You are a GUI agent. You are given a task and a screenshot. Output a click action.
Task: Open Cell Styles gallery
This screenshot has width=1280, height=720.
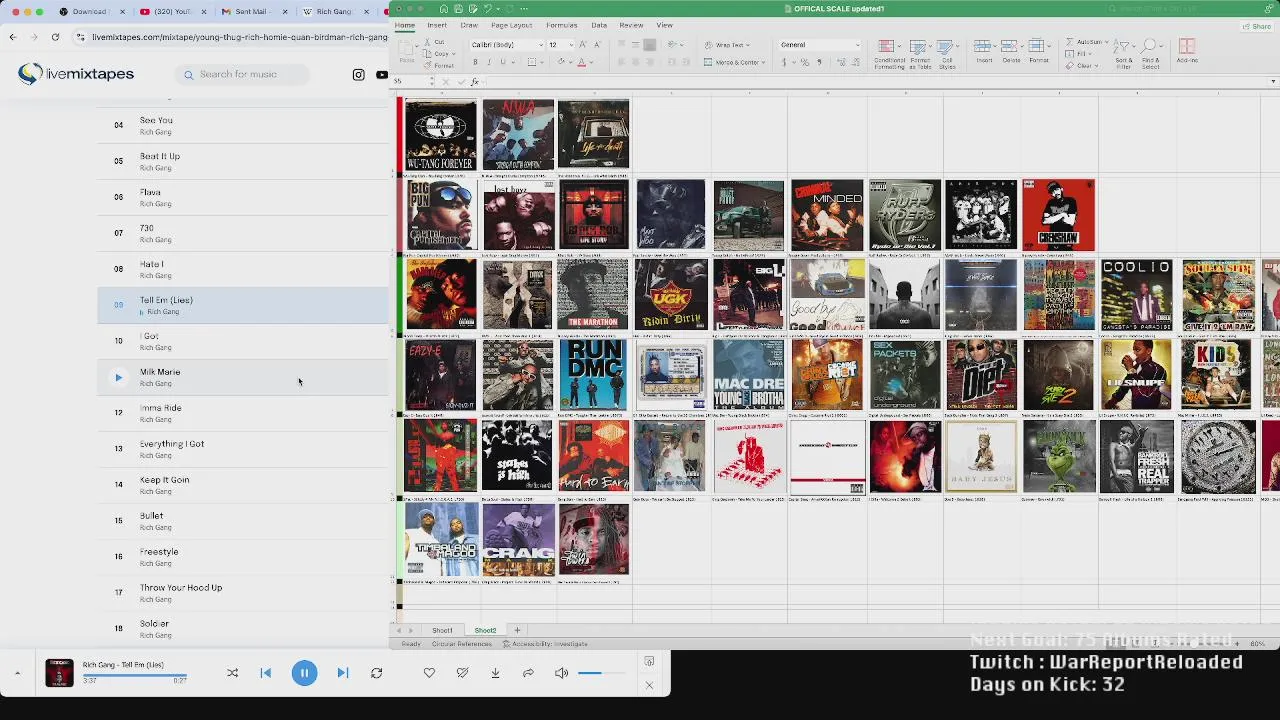tap(947, 54)
